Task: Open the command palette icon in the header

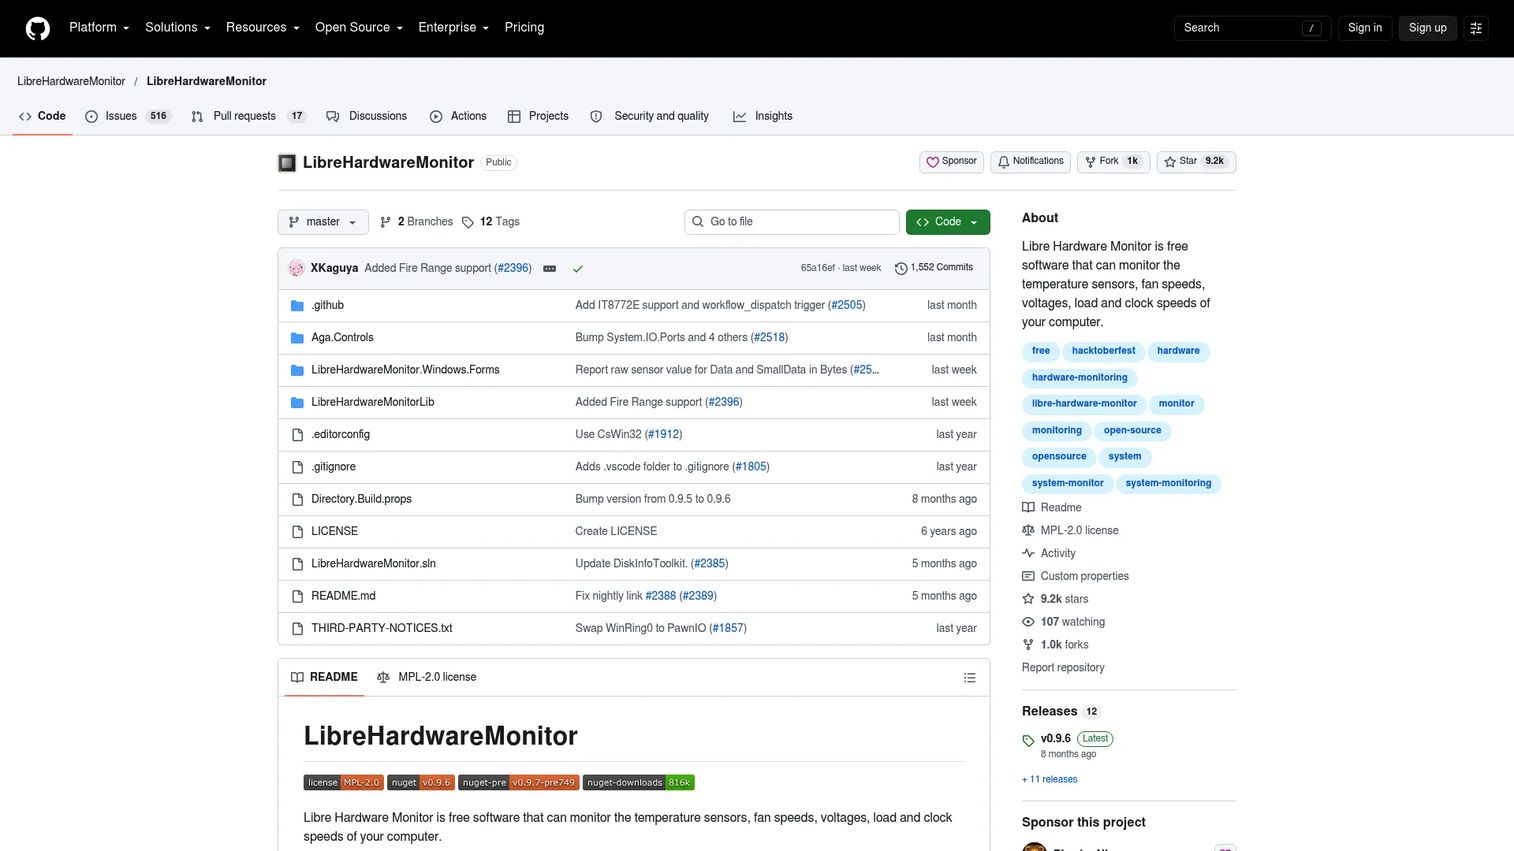Action: (1476, 28)
